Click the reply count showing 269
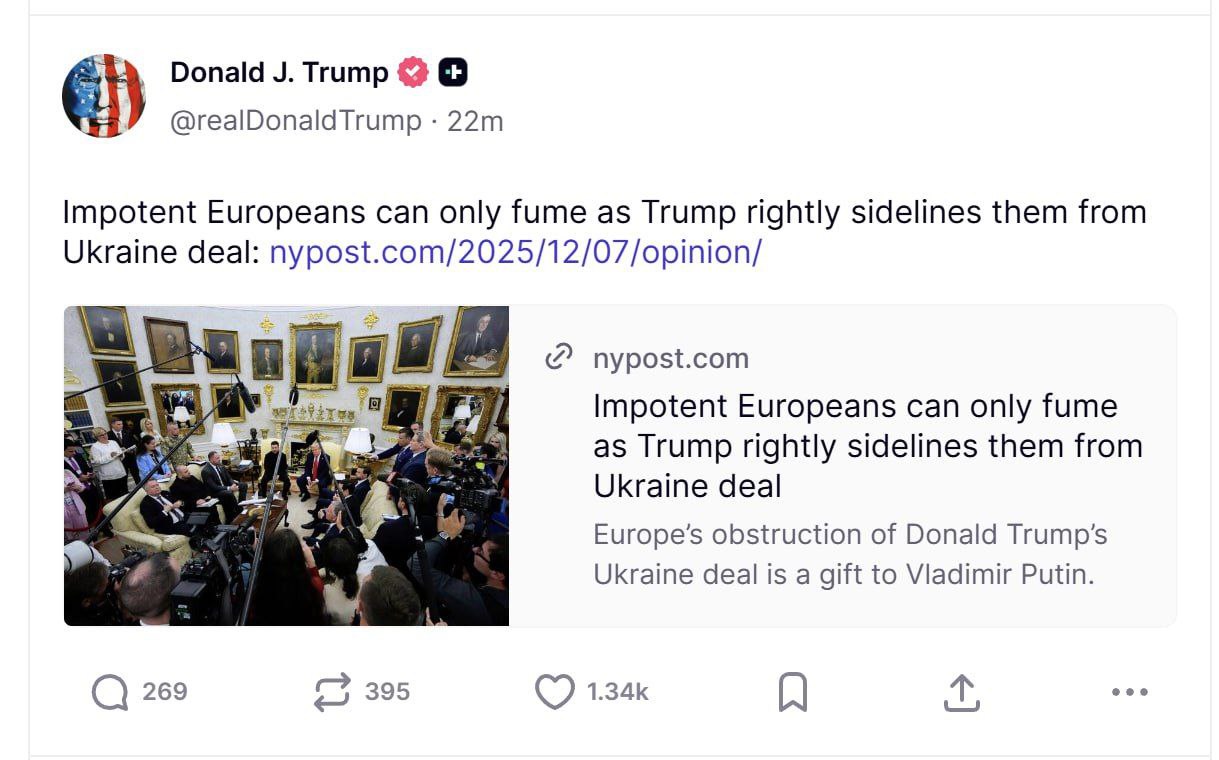The height and width of the screenshot is (760, 1219). pos(163,691)
